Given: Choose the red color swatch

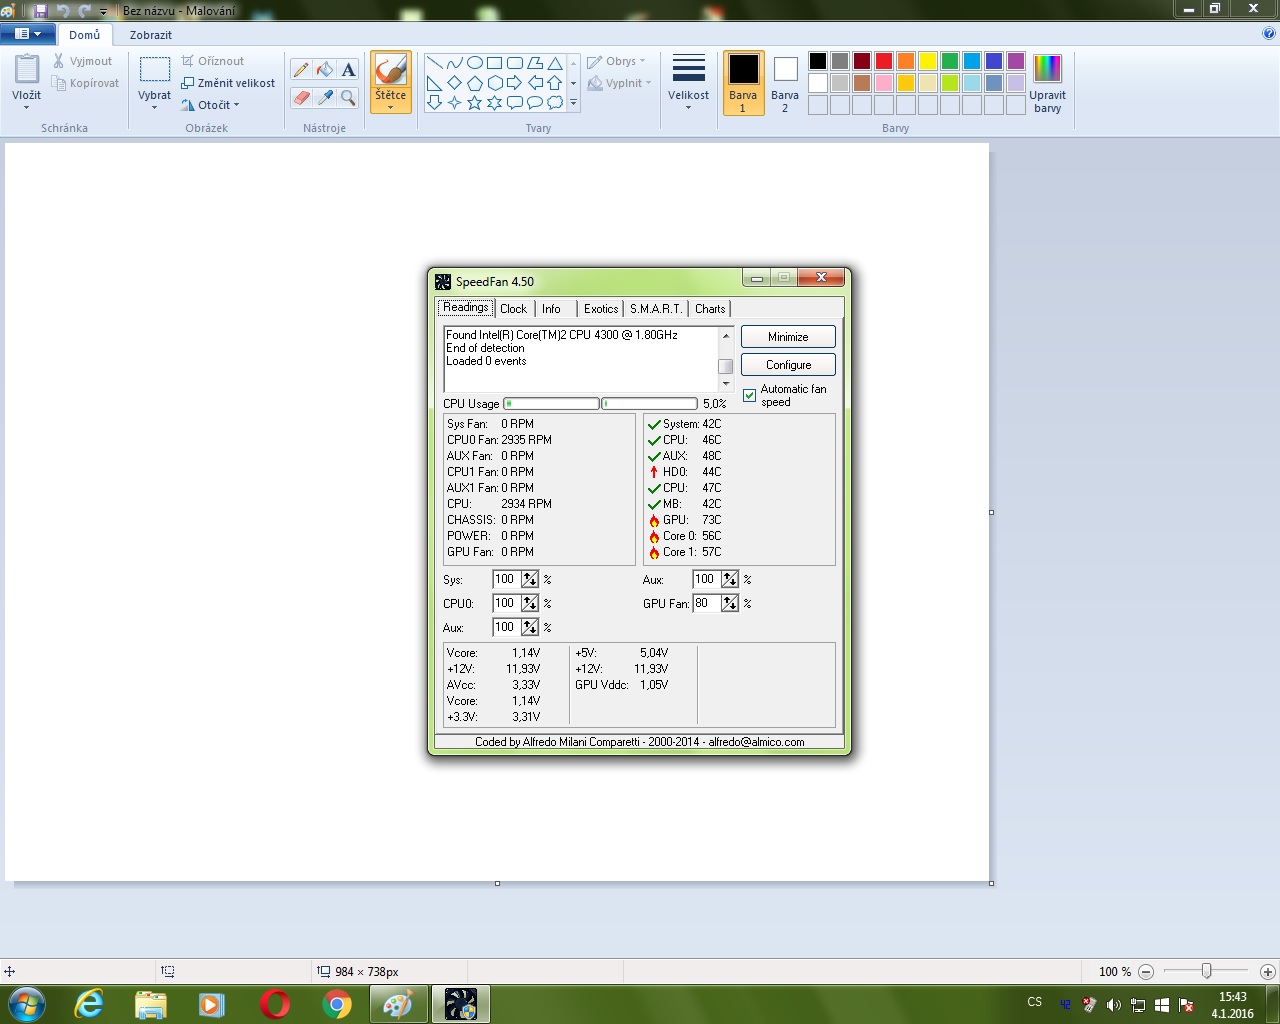Looking at the screenshot, I should 884,61.
